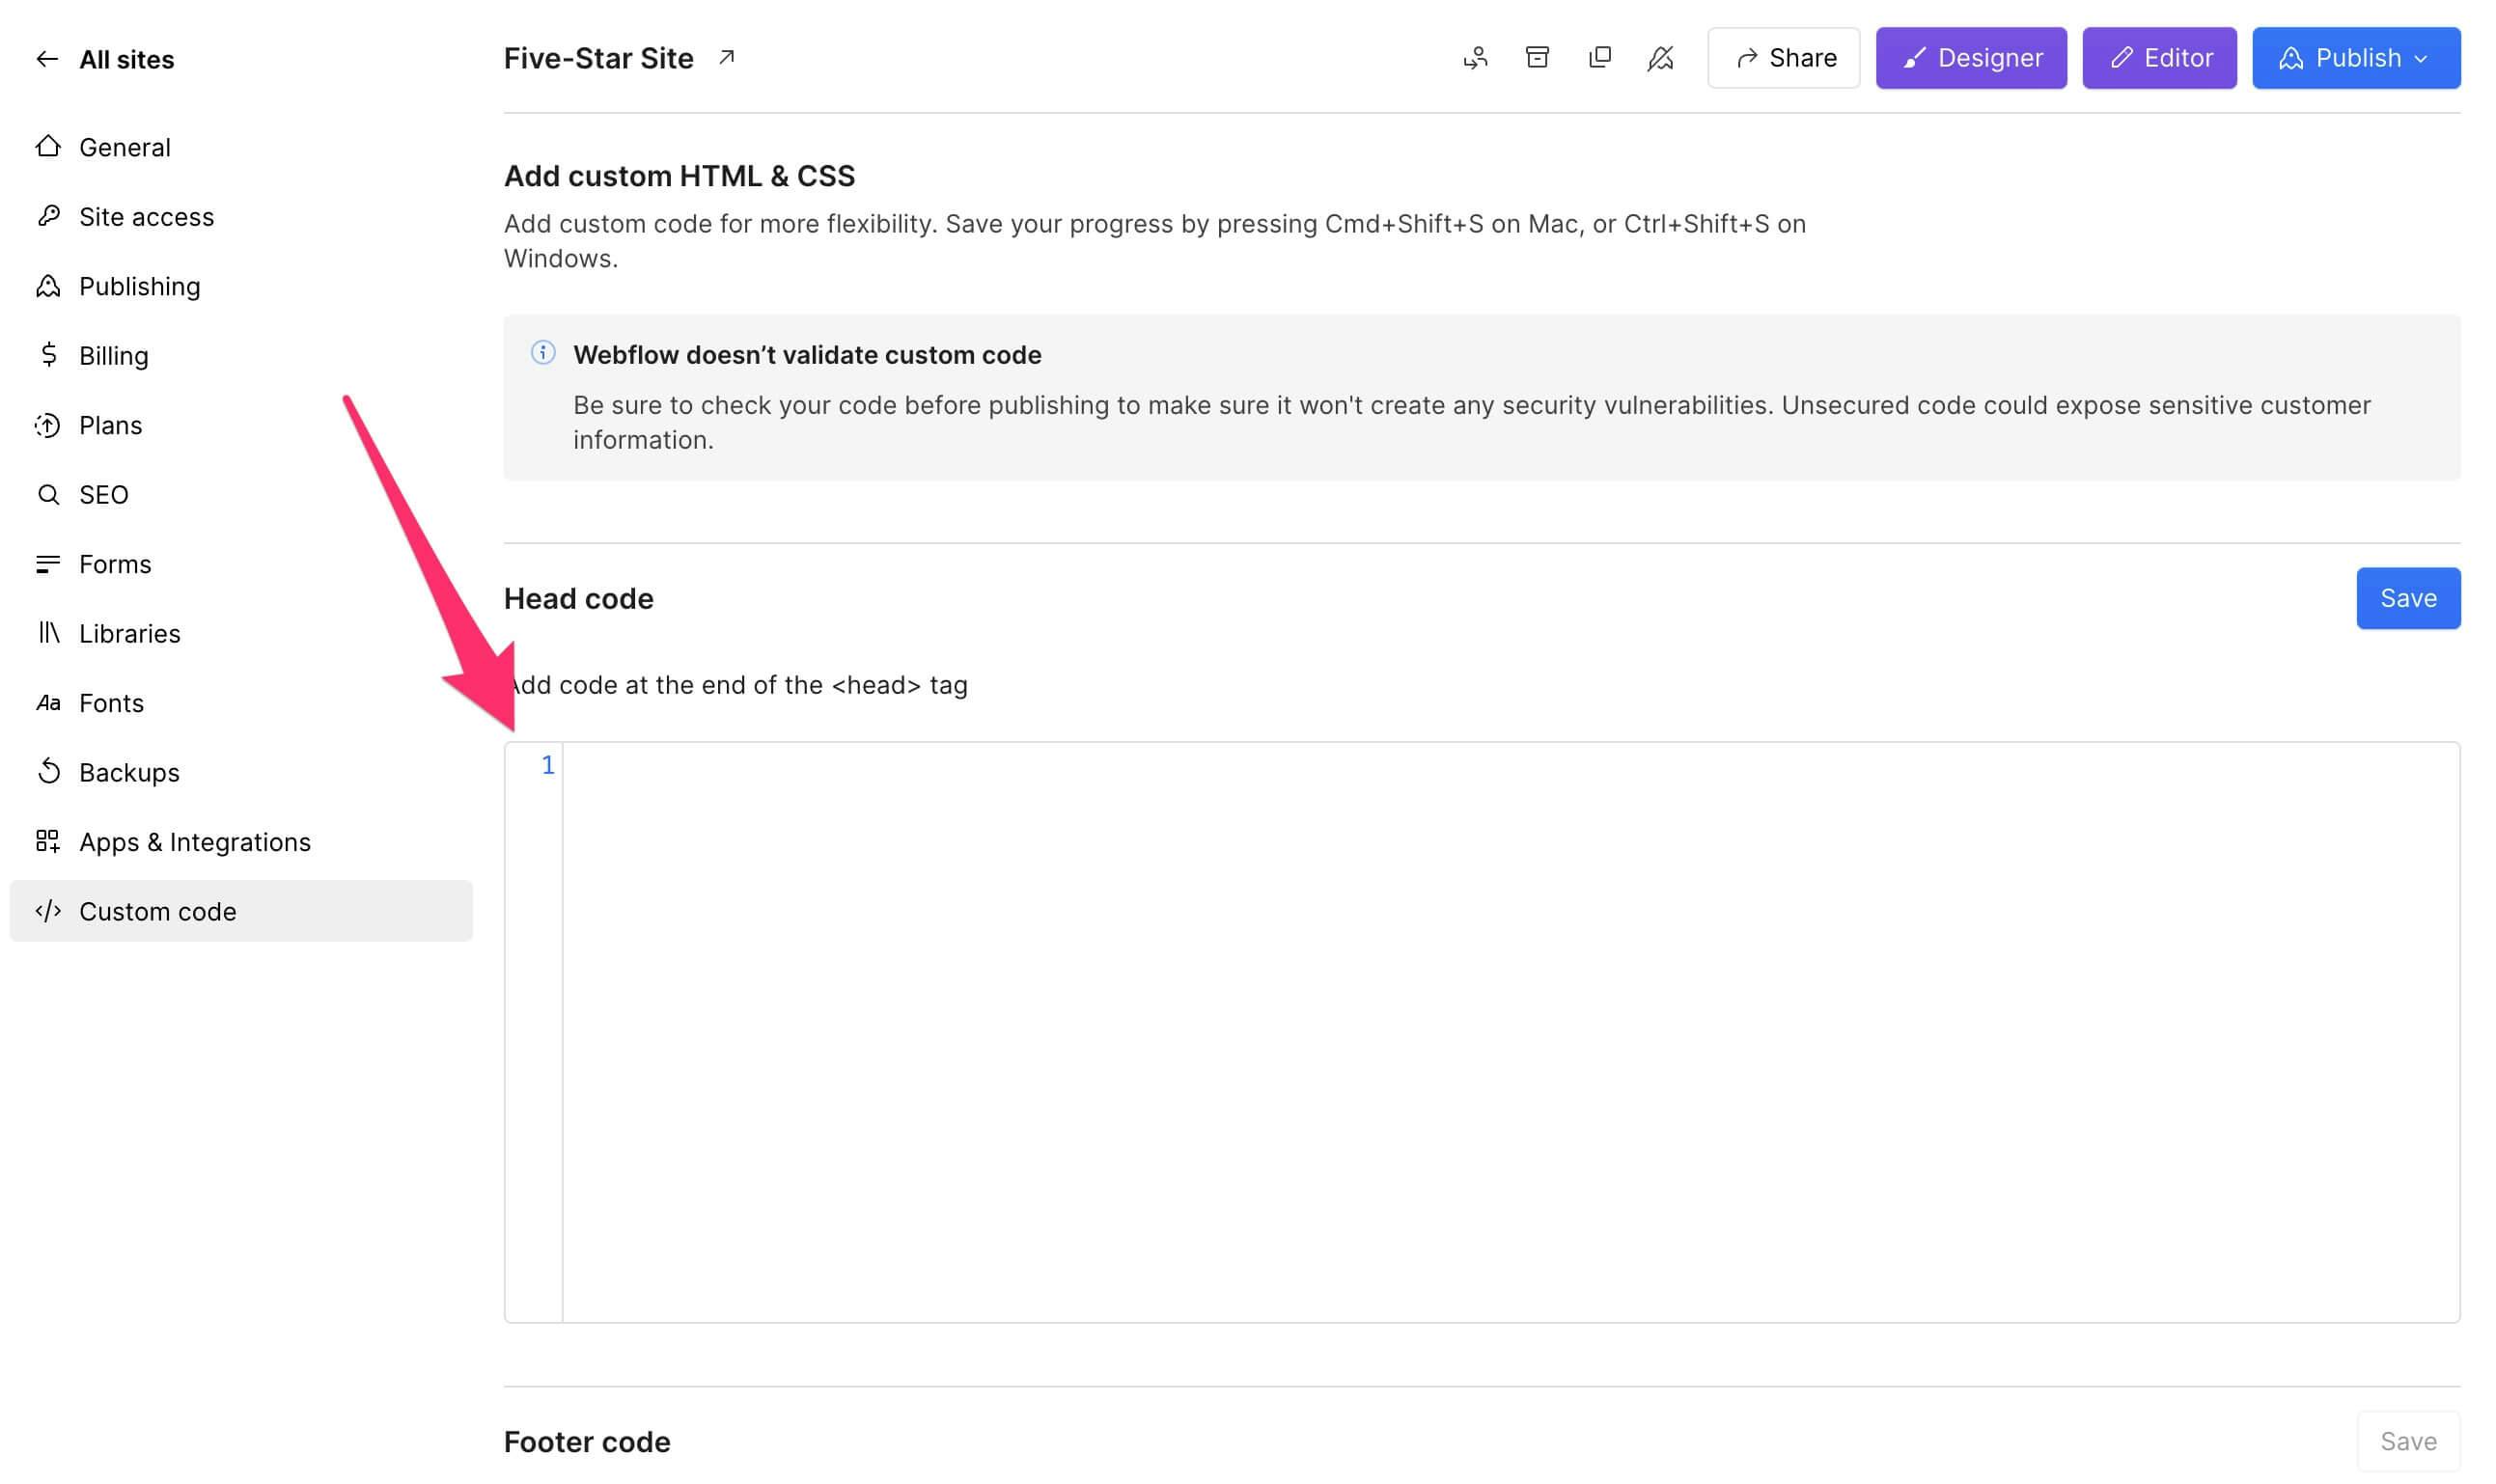The image size is (2496, 1484).
Task: Click the Add custom HTML & CSS heading
Action: (x=679, y=175)
